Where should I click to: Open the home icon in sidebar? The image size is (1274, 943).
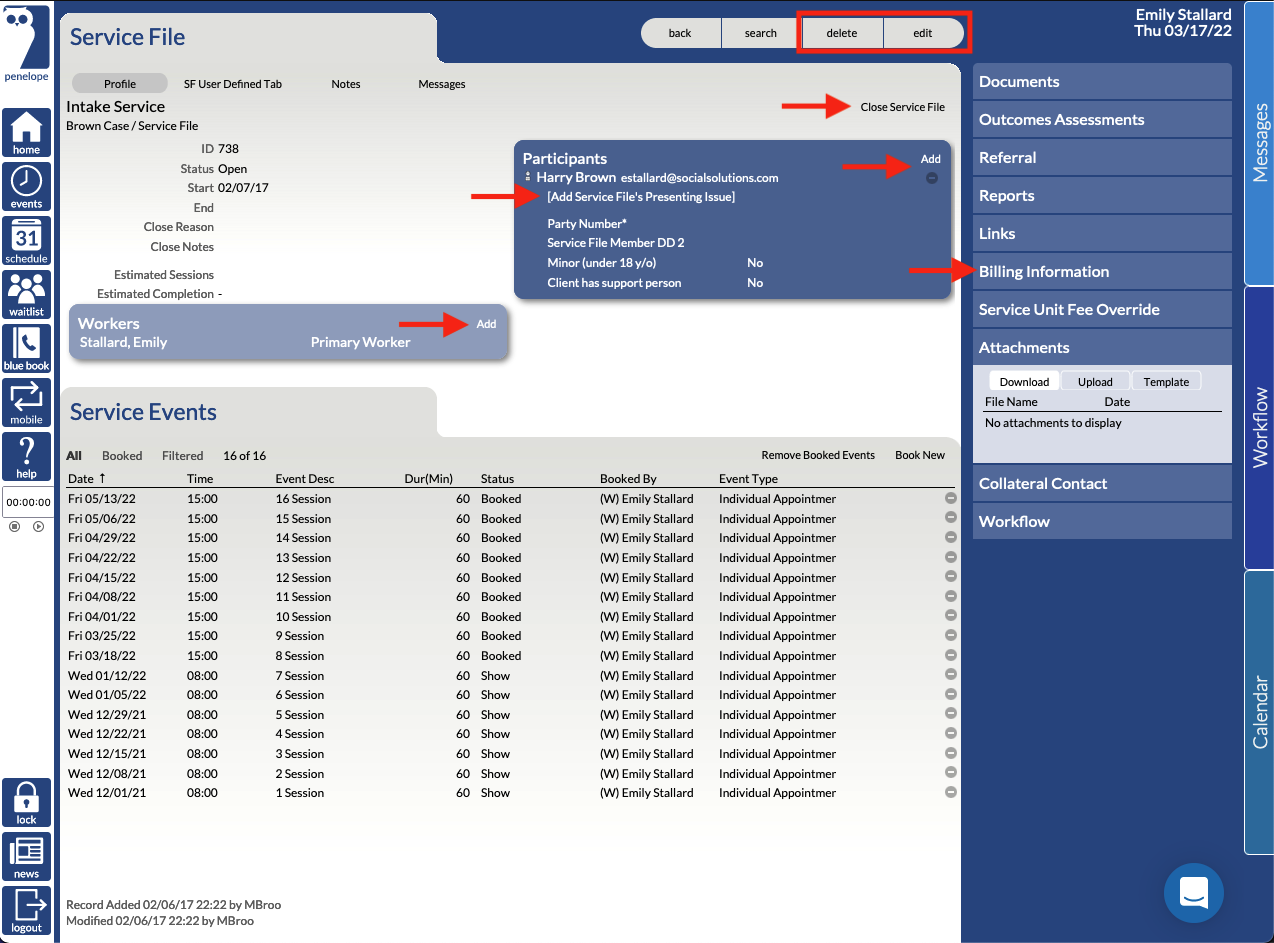pos(26,133)
